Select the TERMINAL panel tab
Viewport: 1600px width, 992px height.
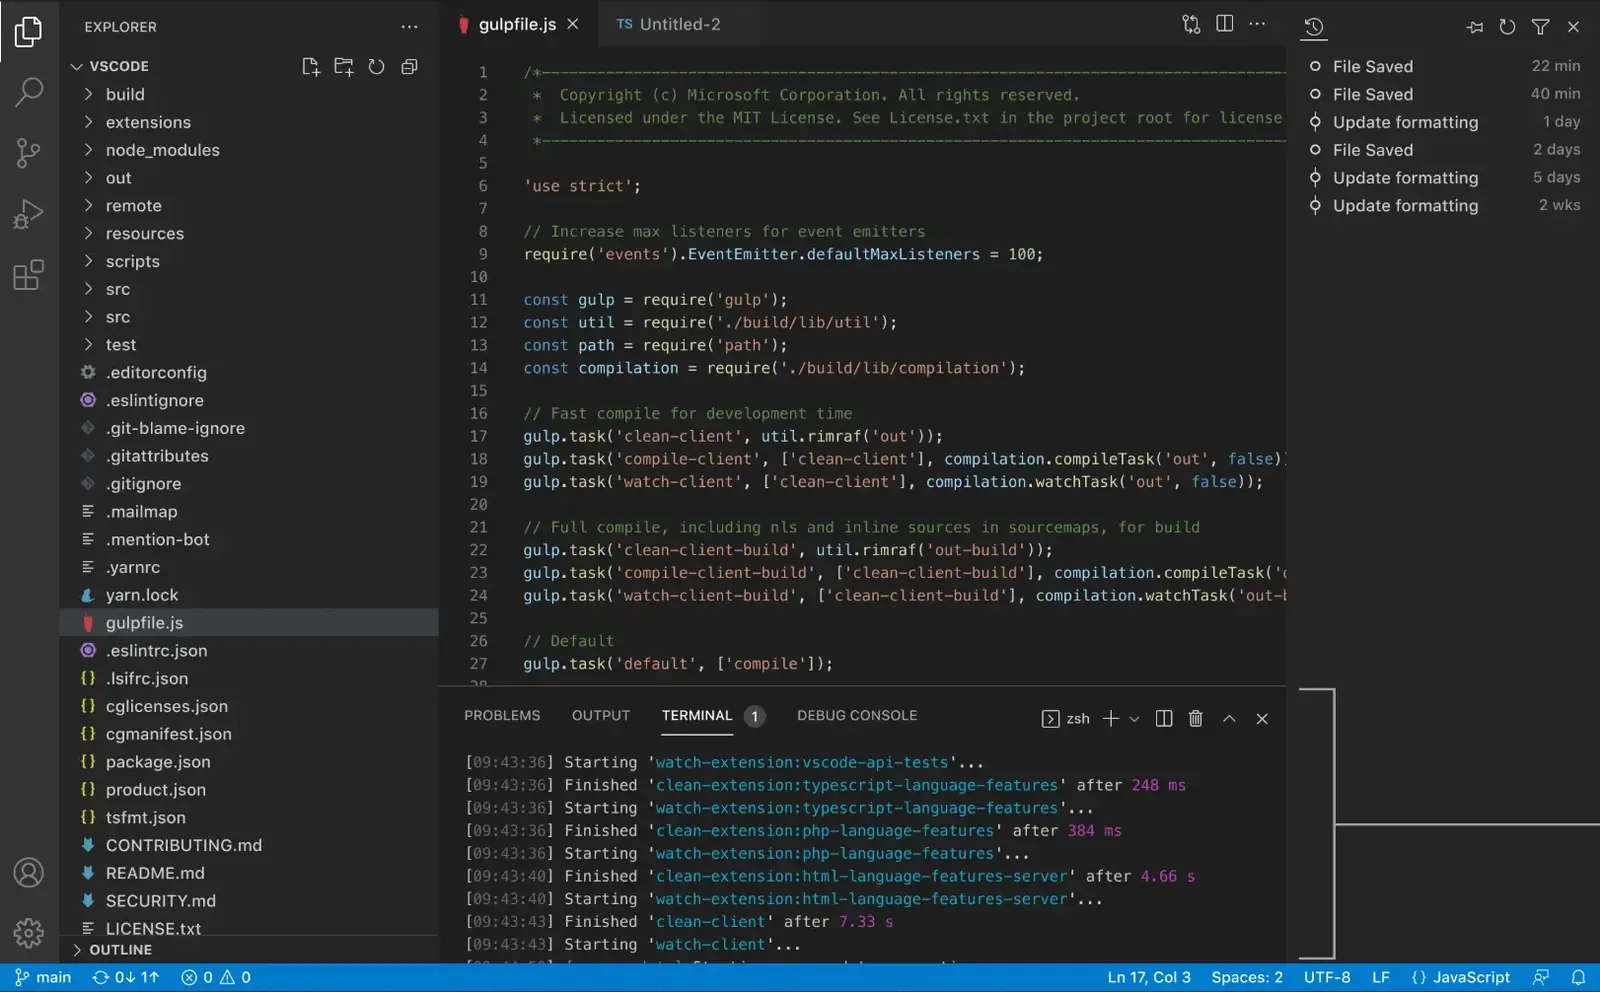tap(697, 716)
